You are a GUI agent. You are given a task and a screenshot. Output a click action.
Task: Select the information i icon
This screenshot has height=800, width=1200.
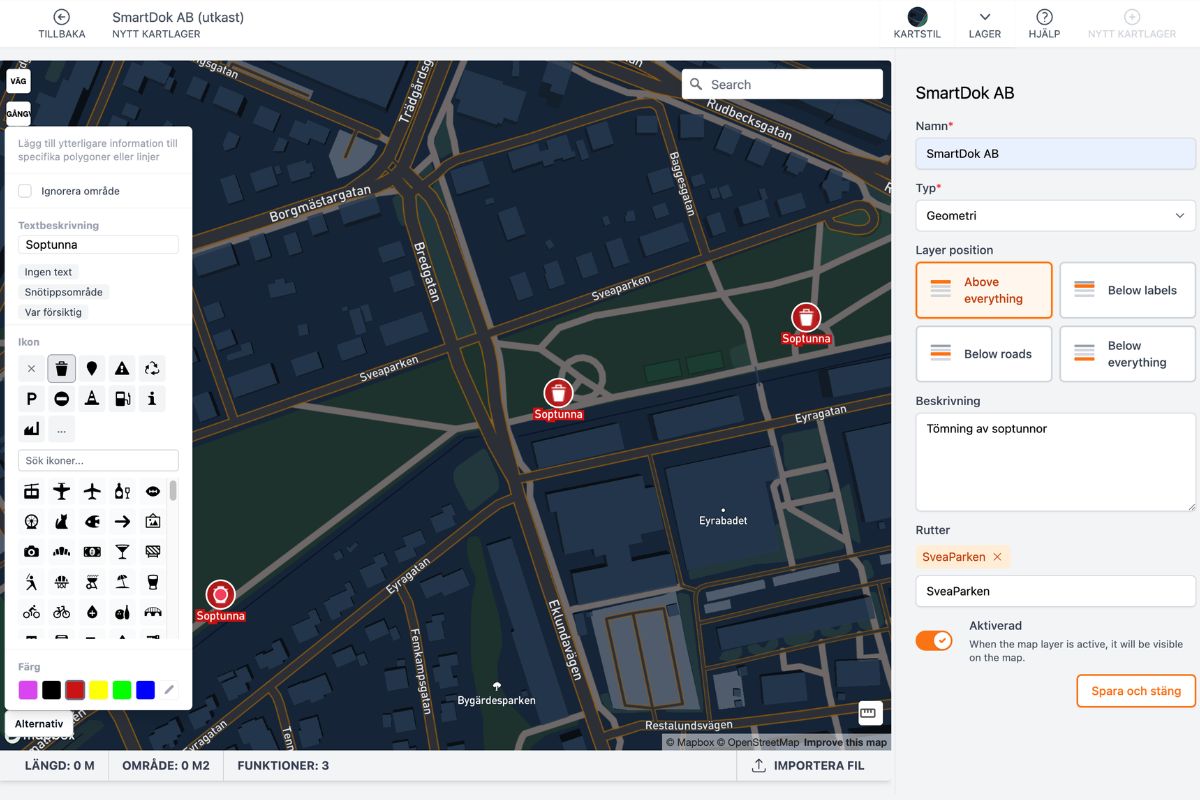(x=152, y=399)
